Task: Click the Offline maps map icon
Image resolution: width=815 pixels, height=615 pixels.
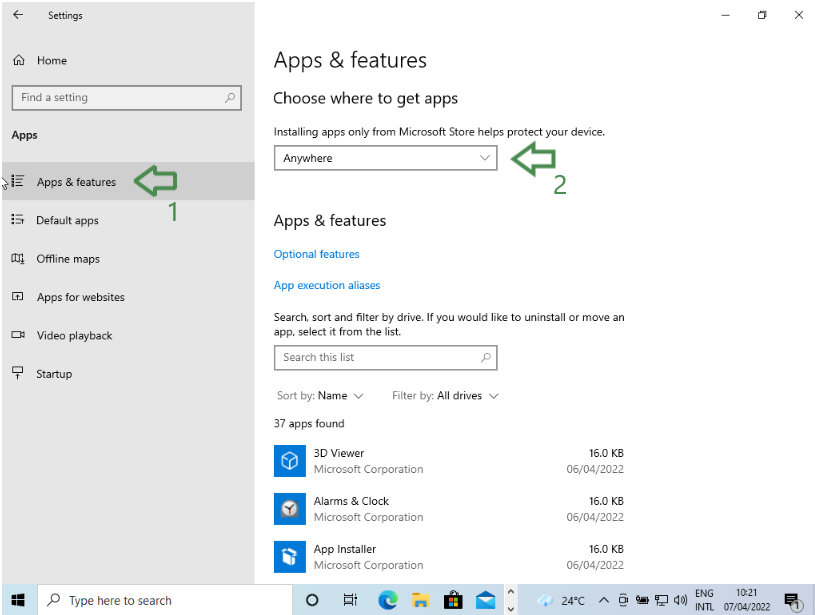Action: (x=18, y=258)
